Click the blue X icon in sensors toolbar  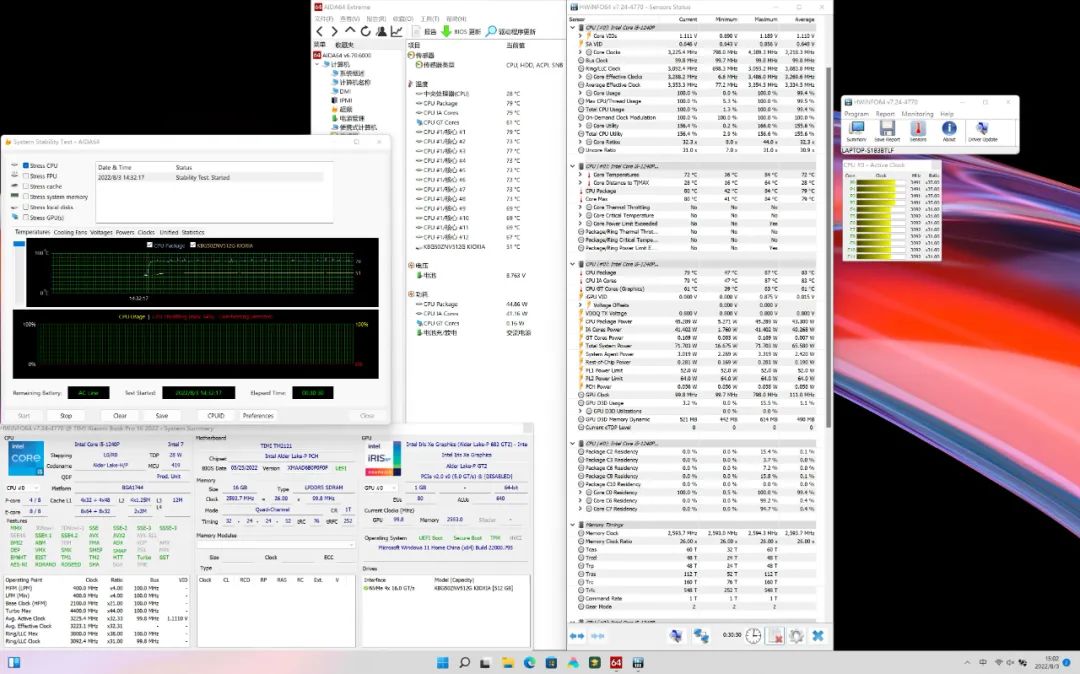817,636
